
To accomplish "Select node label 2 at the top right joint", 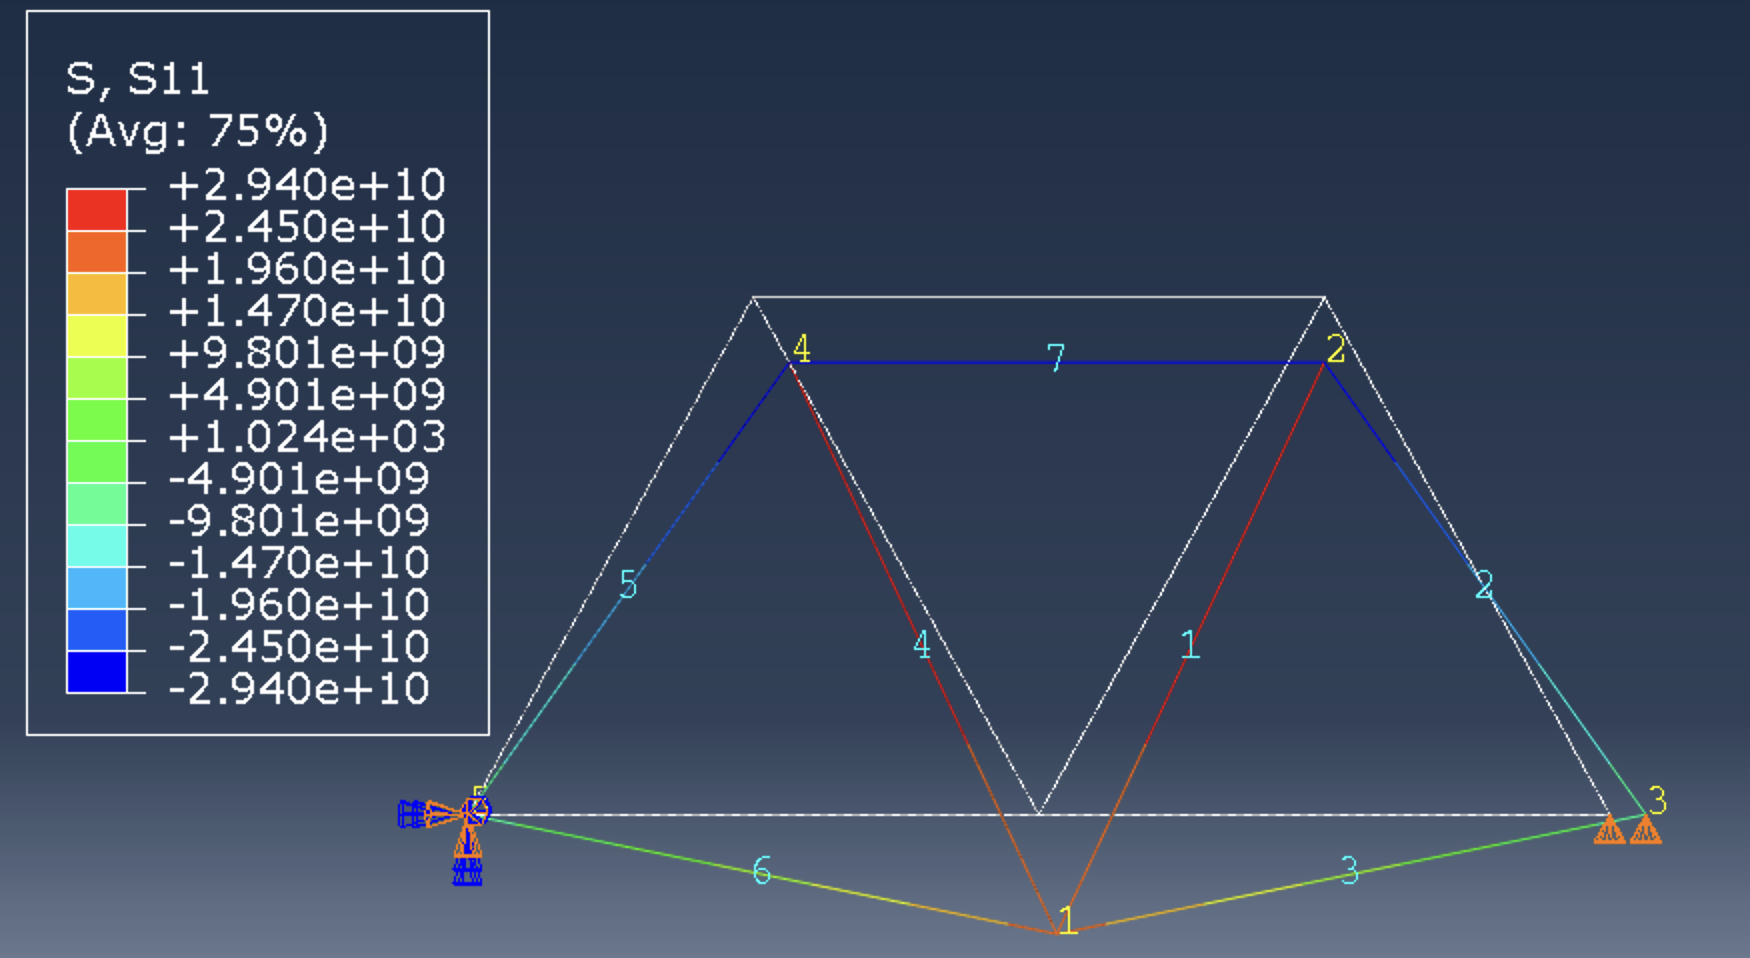I will point(1336,349).
